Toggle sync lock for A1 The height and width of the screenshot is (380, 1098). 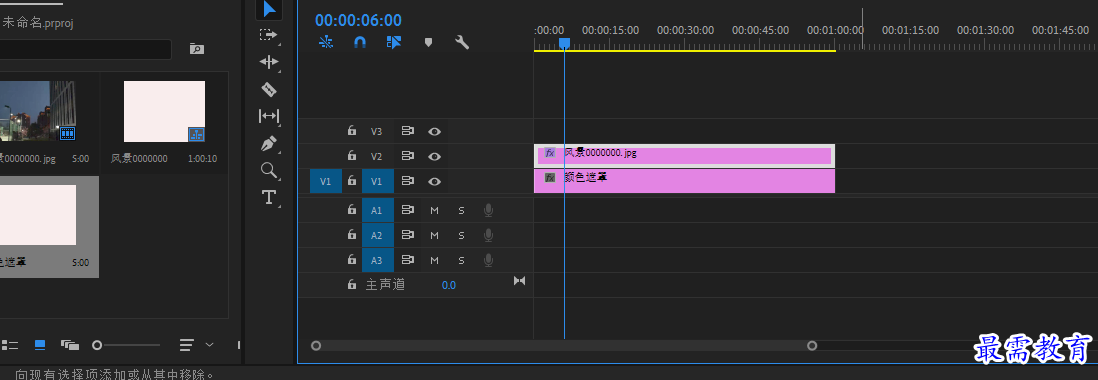coord(408,209)
